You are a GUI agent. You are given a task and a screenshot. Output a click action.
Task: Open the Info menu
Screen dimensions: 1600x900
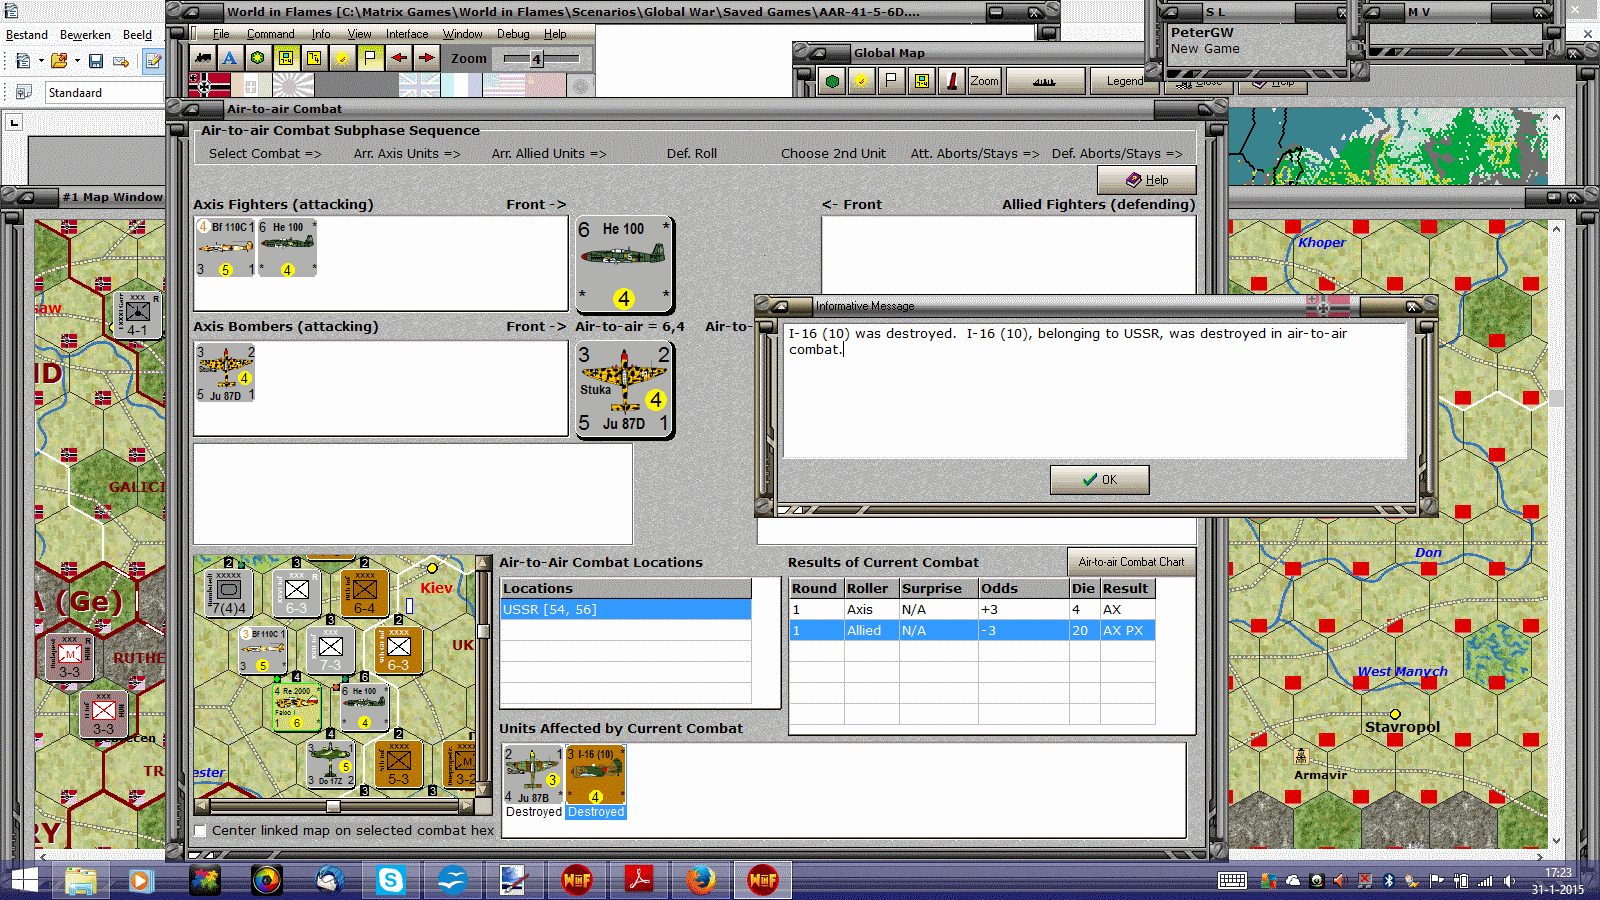coord(320,34)
